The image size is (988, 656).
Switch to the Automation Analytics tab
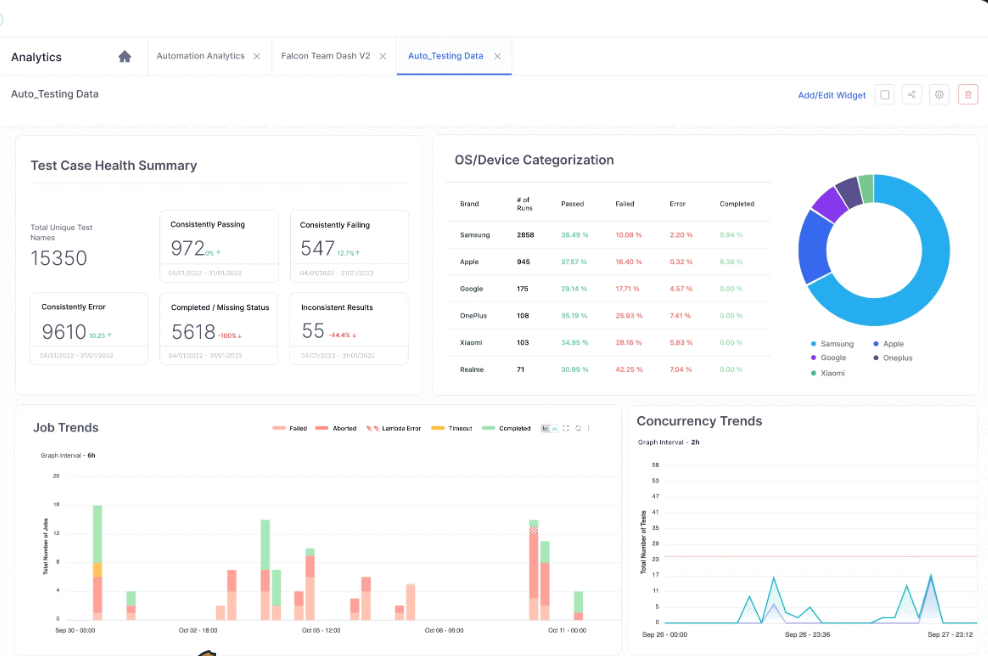[x=203, y=56]
